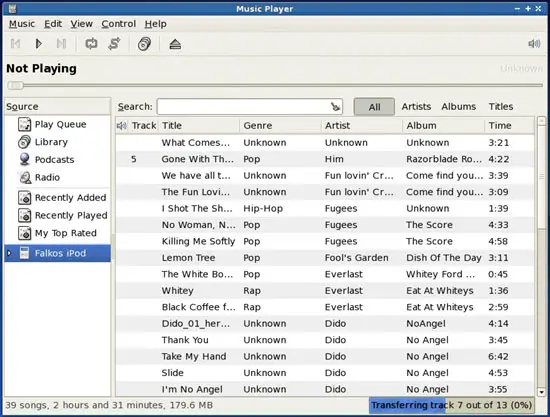Viewport: 550px width, 417px height.
Task: Eject the iPod with eject icon
Action: (x=175, y=44)
